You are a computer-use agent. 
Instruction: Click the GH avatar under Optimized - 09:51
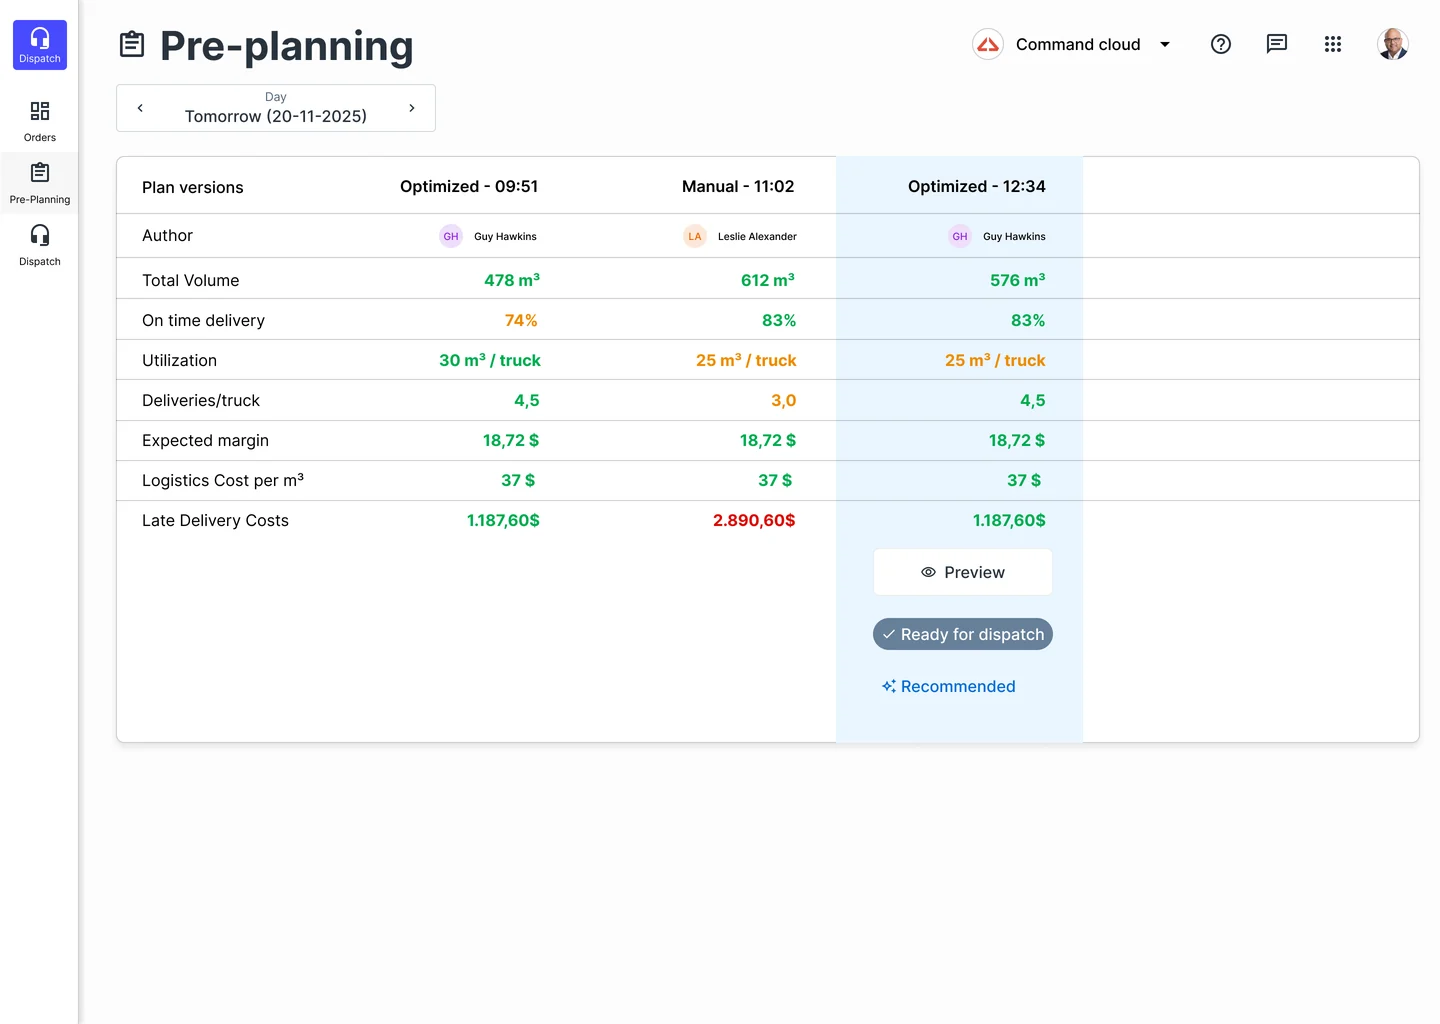pos(451,236)
